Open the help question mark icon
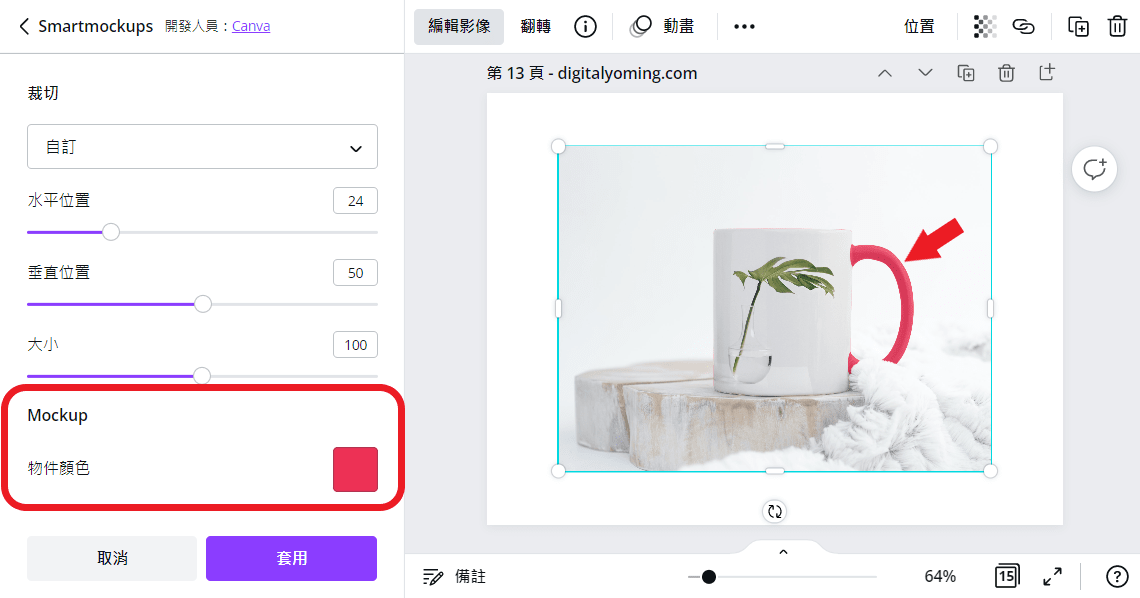Image resolution: width=1140 pixels, height=598 pixels. 1118,576
